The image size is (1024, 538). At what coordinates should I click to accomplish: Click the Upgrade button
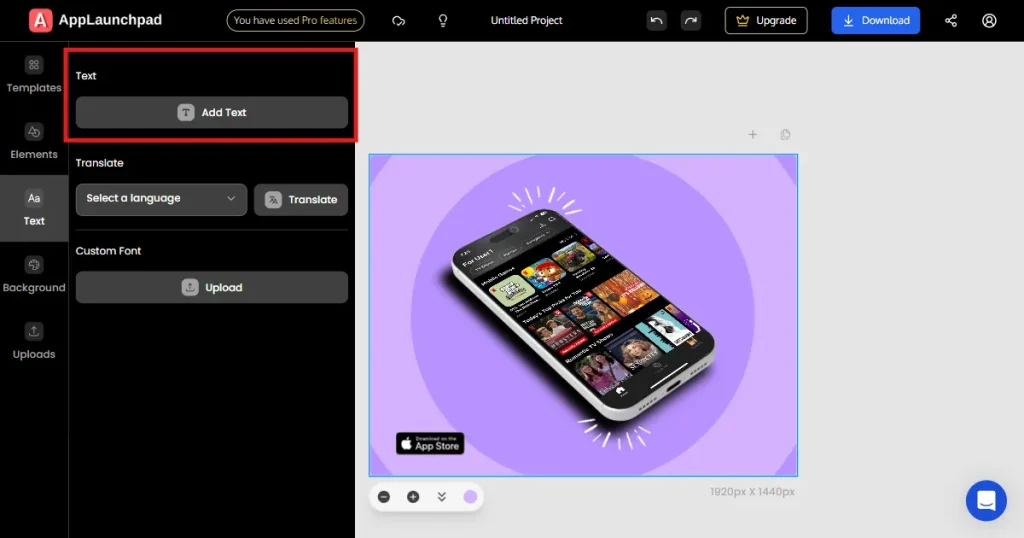pos(766,20)
